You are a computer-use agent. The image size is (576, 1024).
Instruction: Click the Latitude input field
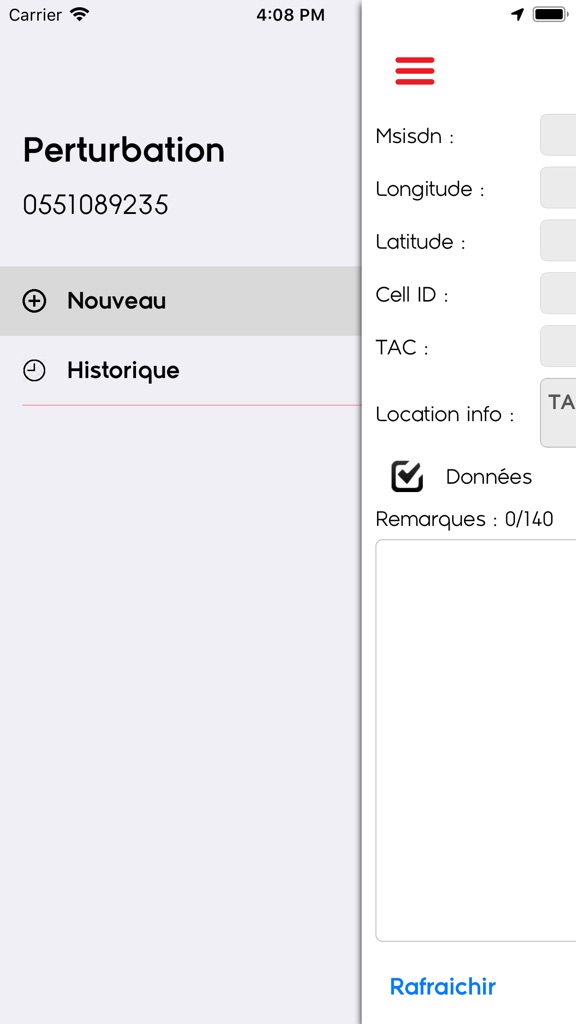tap(558, 241)
